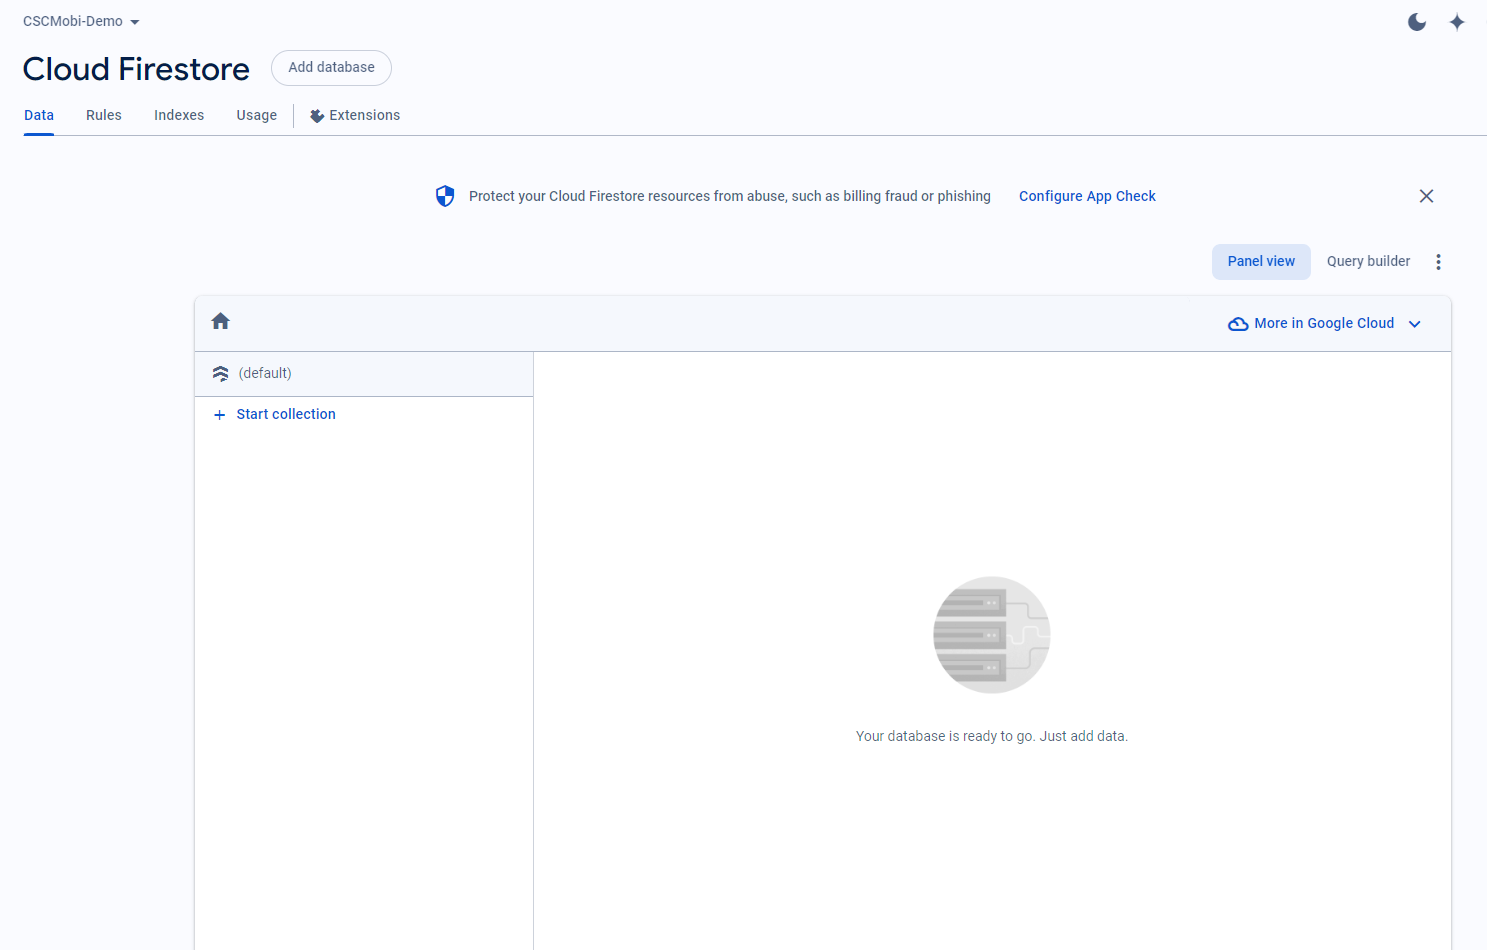This screenshot has width=1487, height=950.
Task: Dismiss the App Check banner
Action: coord(1426,196)
